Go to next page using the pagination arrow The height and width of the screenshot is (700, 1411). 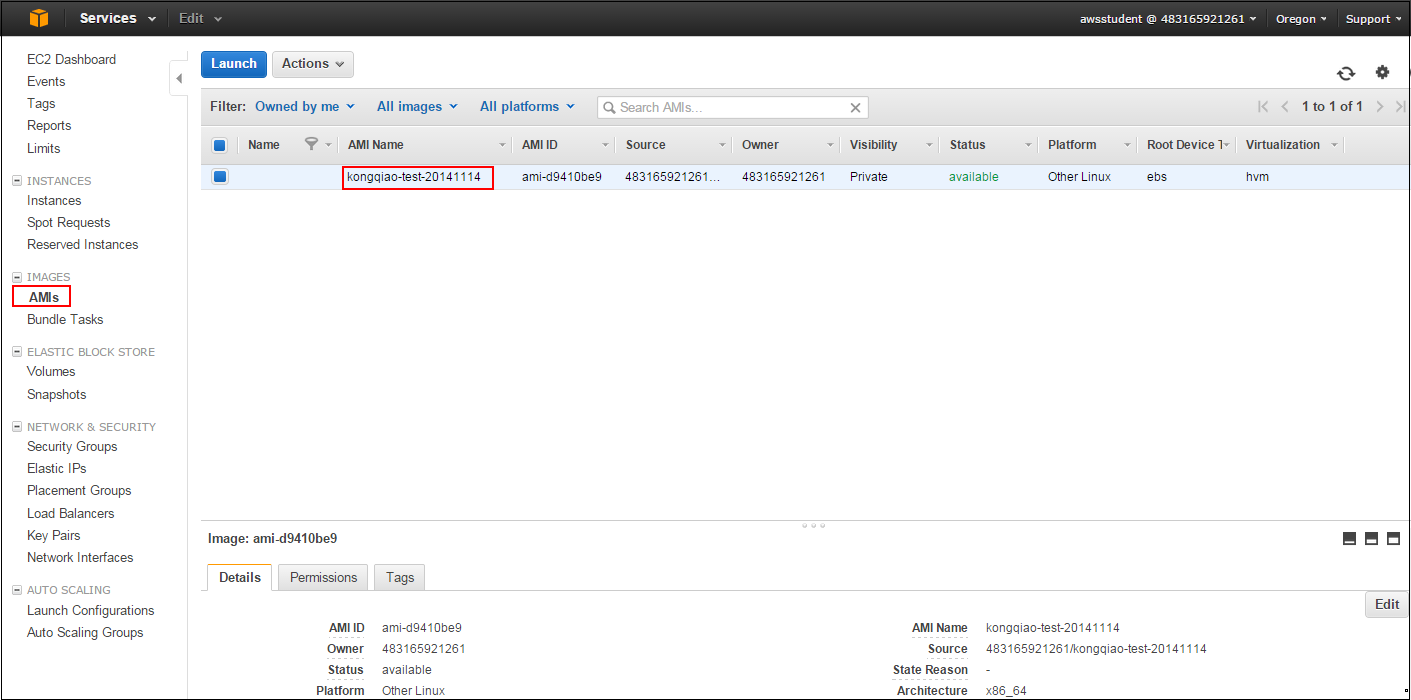1379,107
